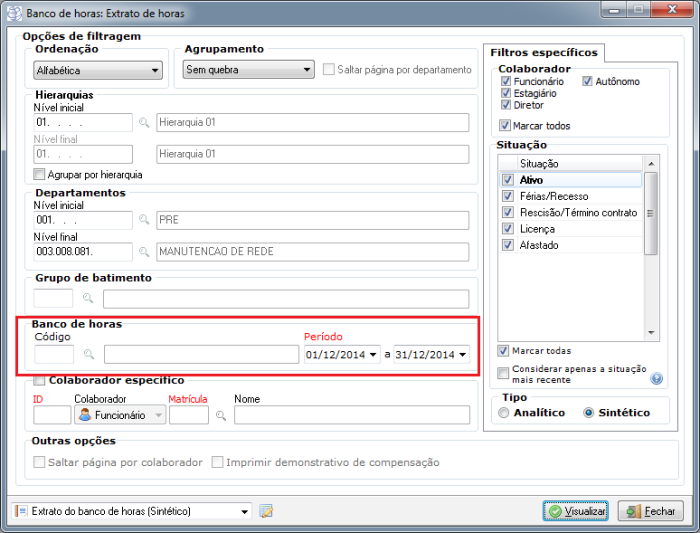Click search icon next to Departamentos Nível final
This screenshot has width=700, height=533.
pyautogui.click(x=144, y=252)
